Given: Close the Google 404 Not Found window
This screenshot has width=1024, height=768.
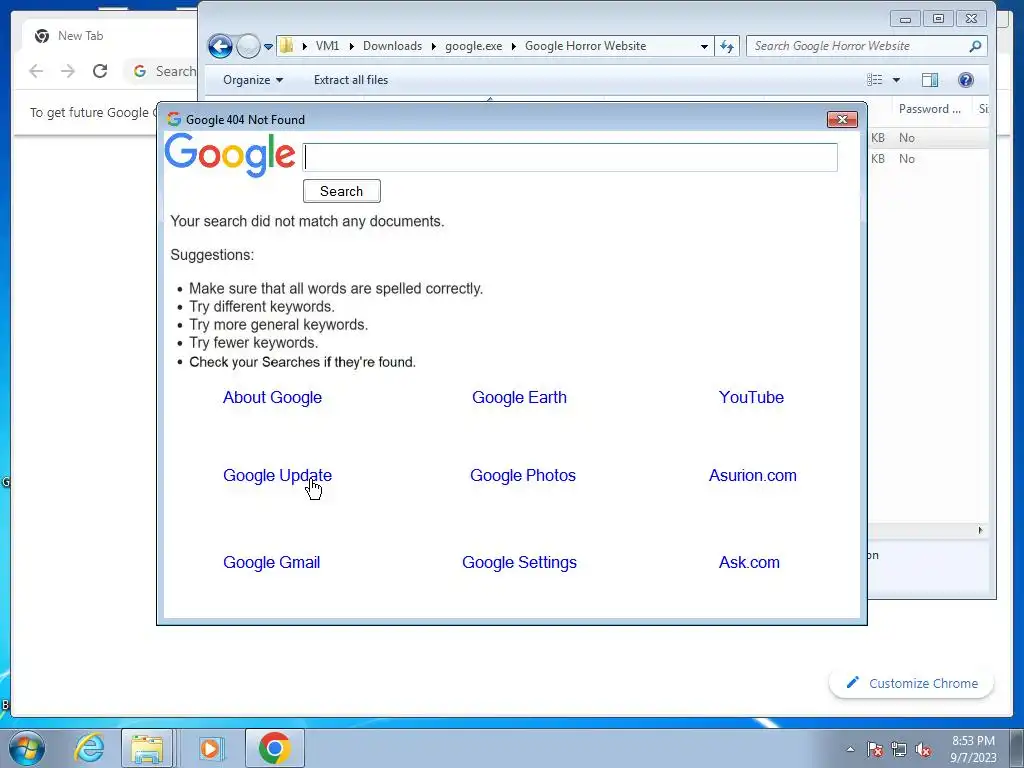Looking at the screenshot, I should tap(842, 120).
